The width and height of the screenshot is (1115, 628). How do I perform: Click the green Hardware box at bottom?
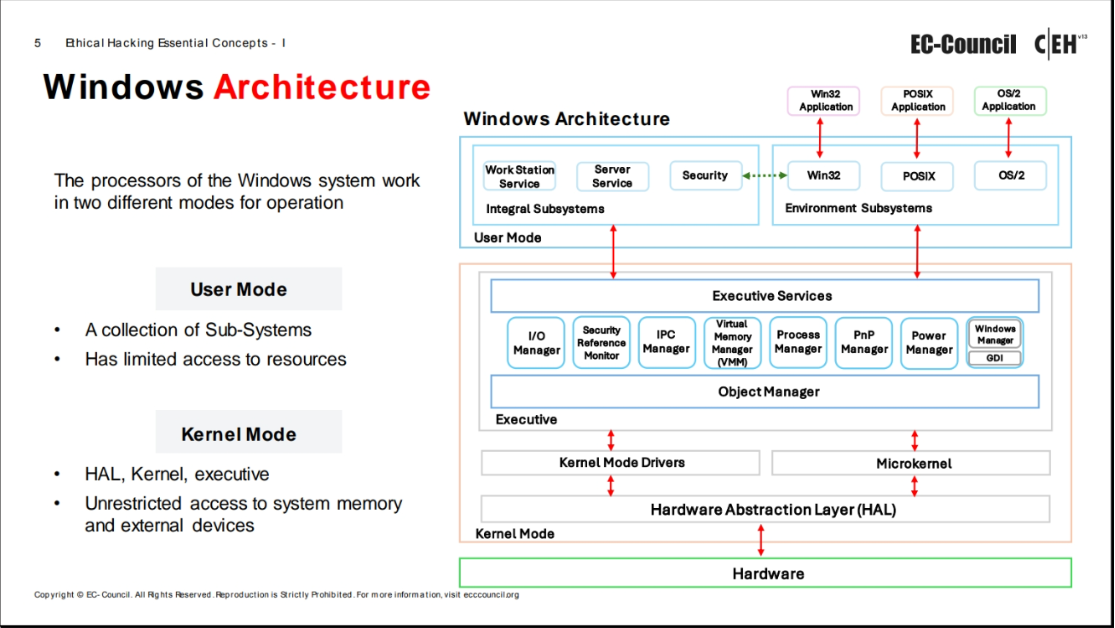click(x=764, y=573)
